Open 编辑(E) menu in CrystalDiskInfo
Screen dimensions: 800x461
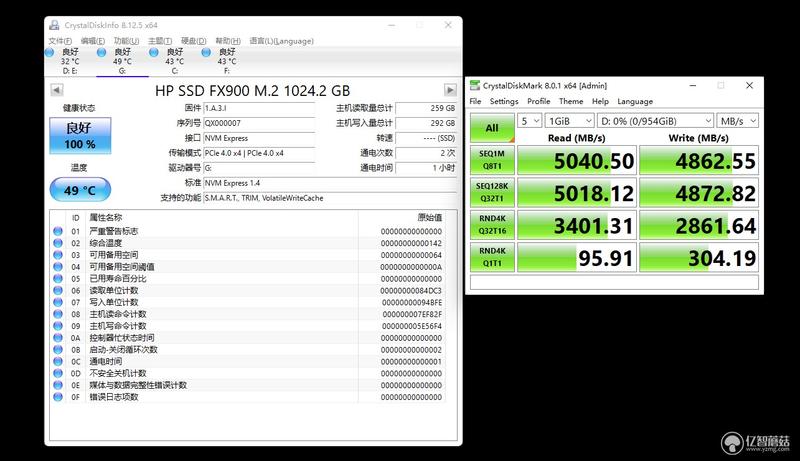tap(93, 41)
